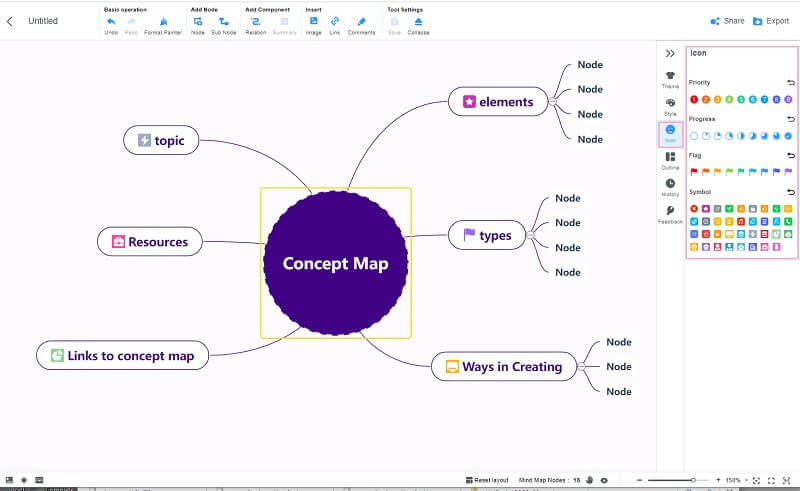Open the Style panel tab

coord(670,107)
